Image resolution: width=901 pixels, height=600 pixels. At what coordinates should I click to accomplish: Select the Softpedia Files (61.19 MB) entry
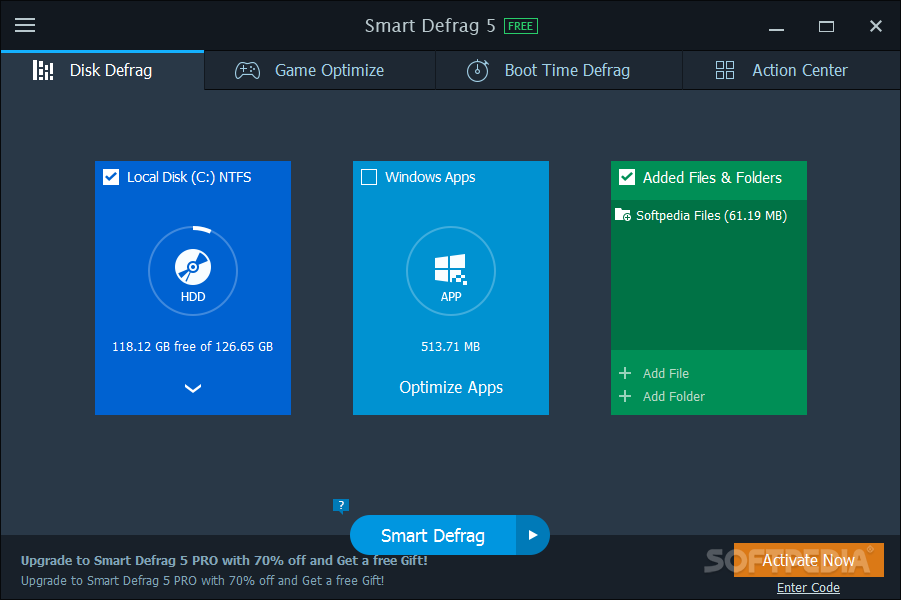click(709, 216)
